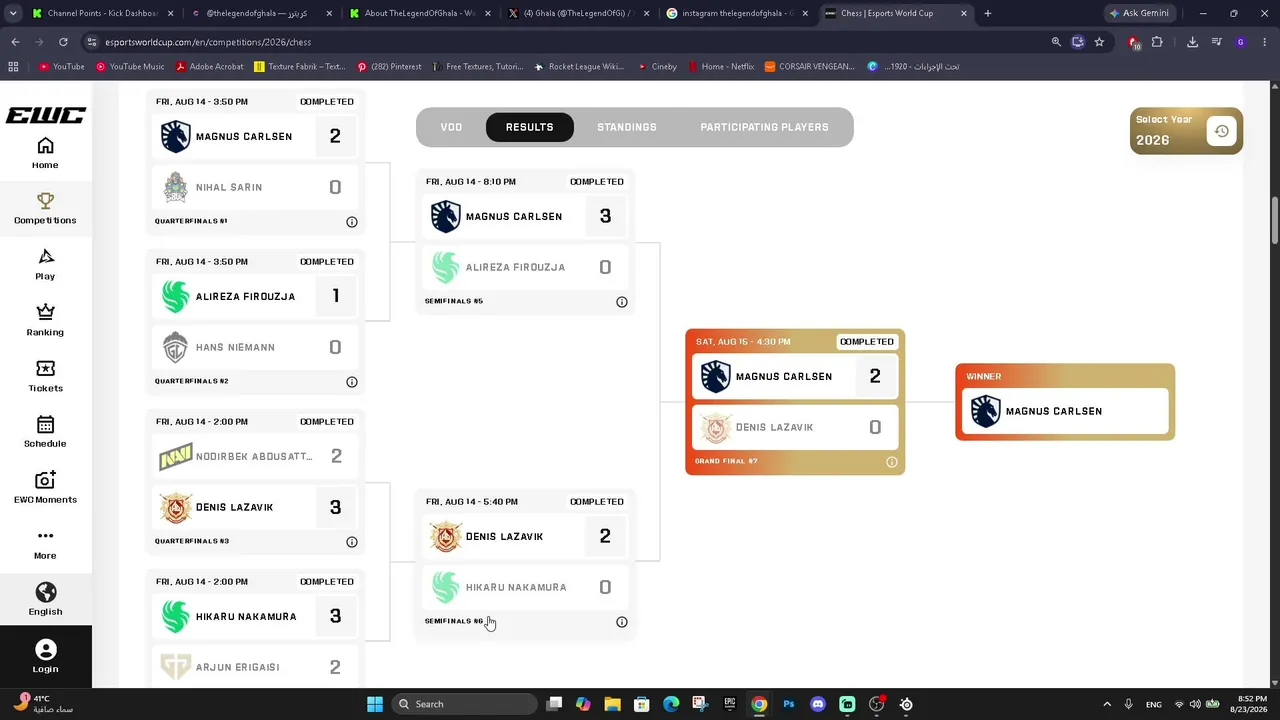Open info icon for Quarterfinals #2
Screen dimensions: 1280x720
pos(352,382)
